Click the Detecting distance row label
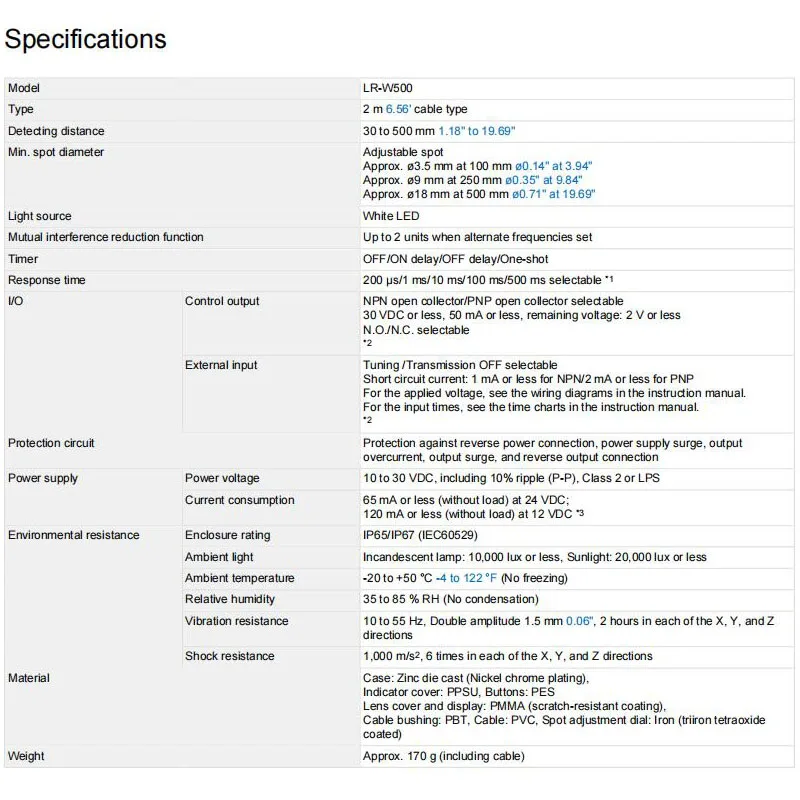 (56, 131)
